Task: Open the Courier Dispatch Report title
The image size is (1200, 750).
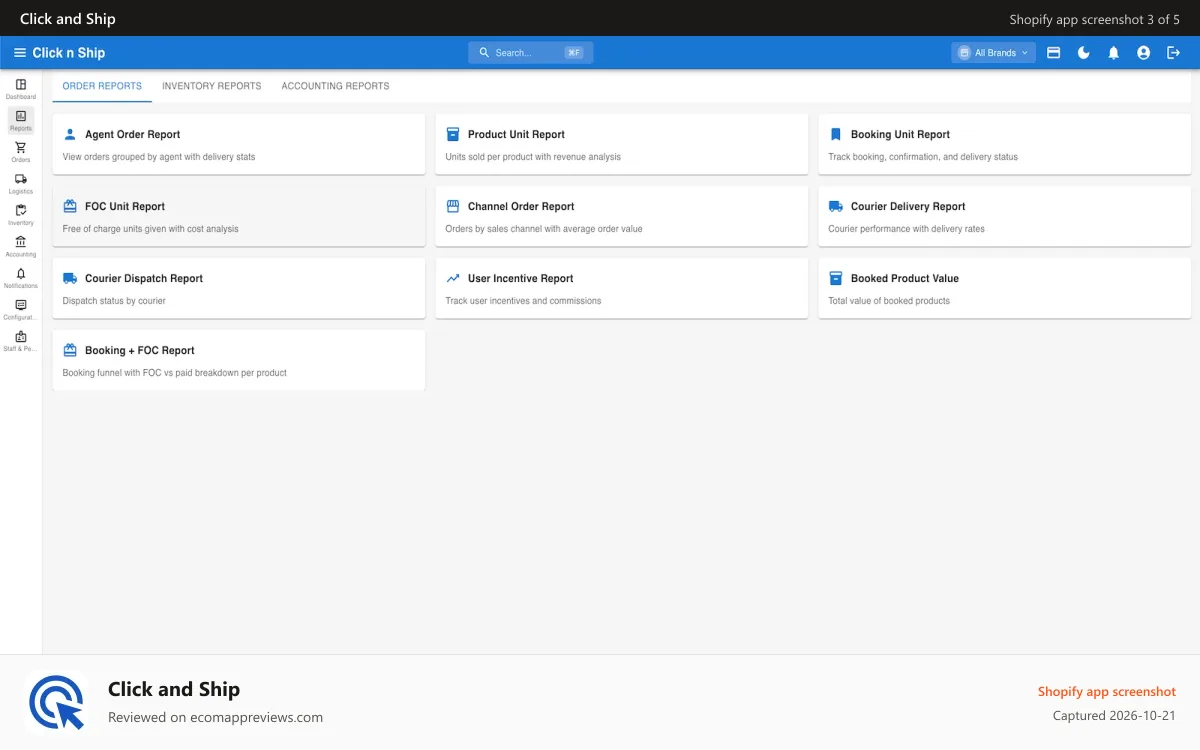Action: click(x=144, y=278)
